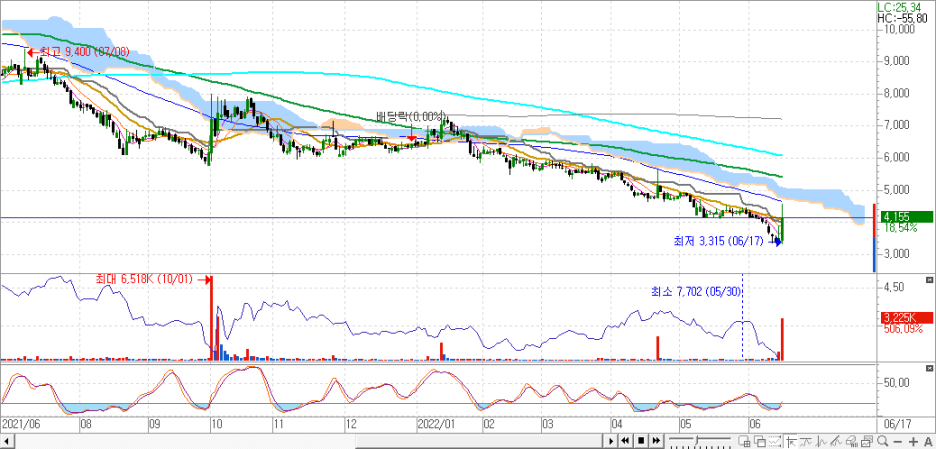Click the line chart icon after the crosshair arrow
The image size is (936, 449).
(805, 442)
